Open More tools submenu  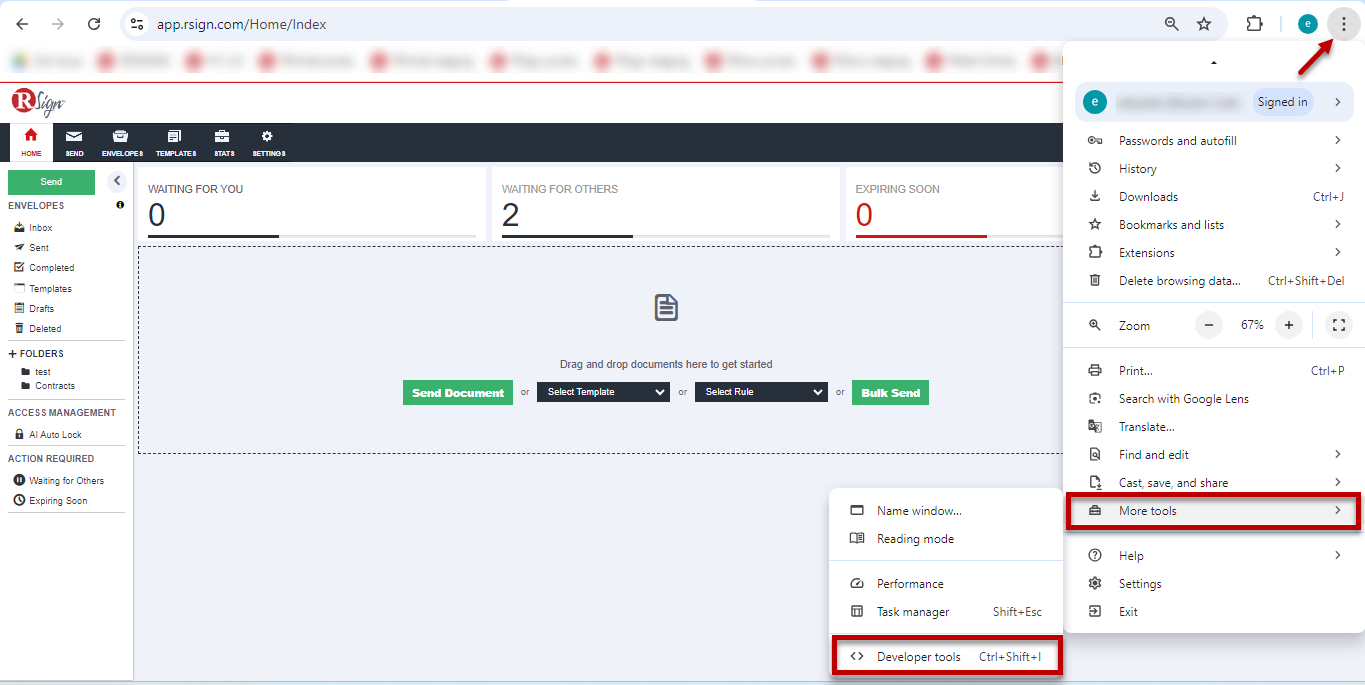click(1214, 511)
